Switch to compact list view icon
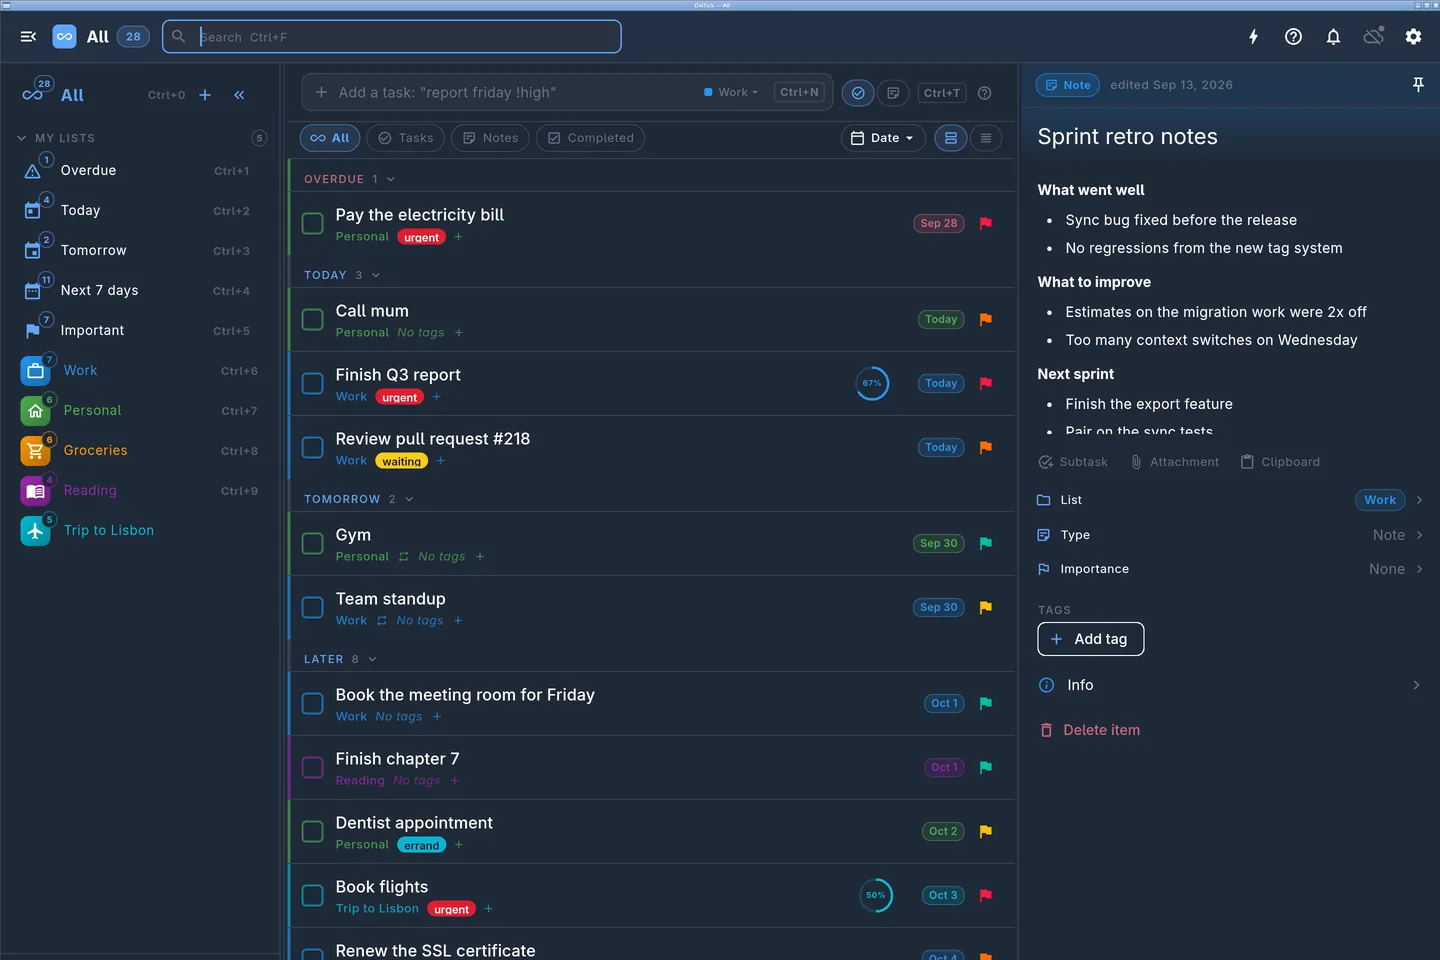This screenshot has width=1440, height=960. click(x=986, y=138)
